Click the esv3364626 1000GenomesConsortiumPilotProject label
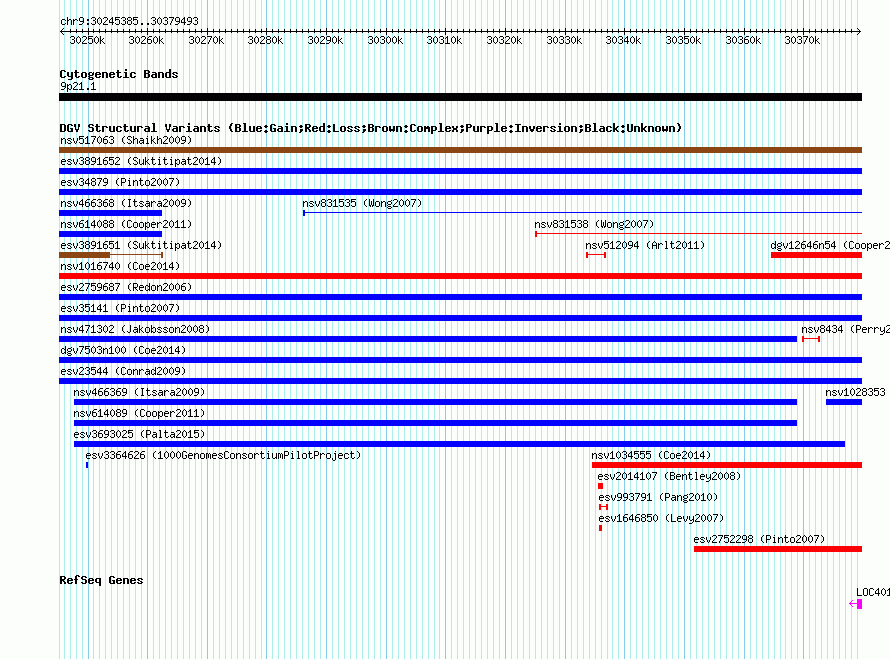The height and width of the screenshot is (659, 890). point(223,455)
